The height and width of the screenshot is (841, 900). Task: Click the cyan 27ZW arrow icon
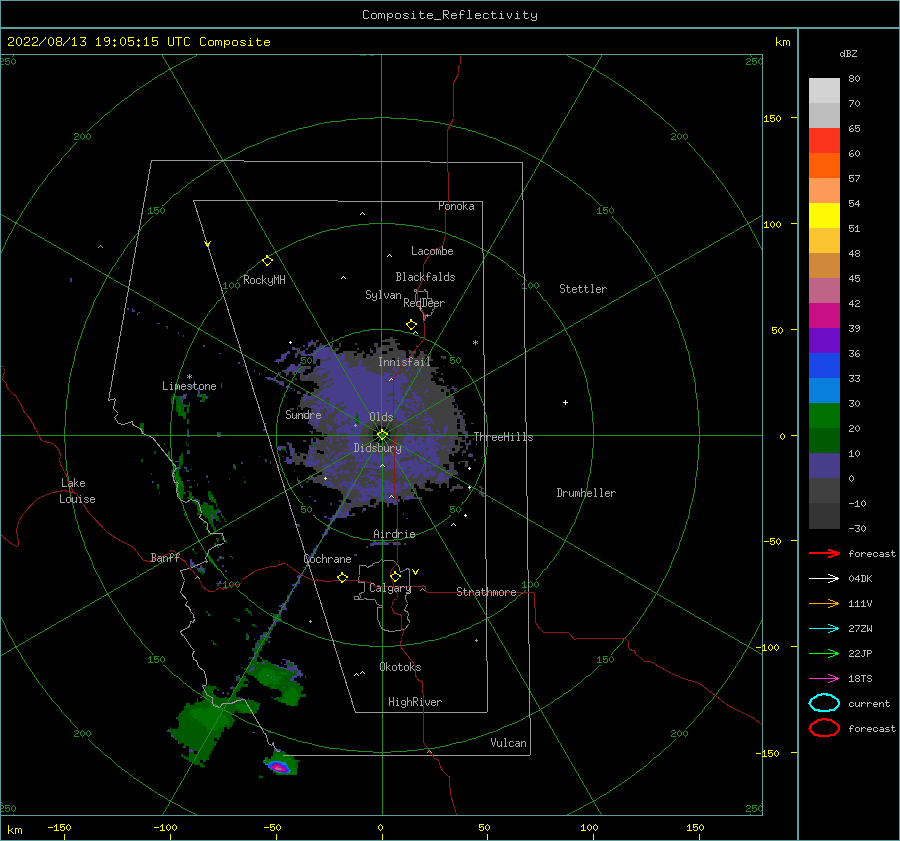pos(824,629)
